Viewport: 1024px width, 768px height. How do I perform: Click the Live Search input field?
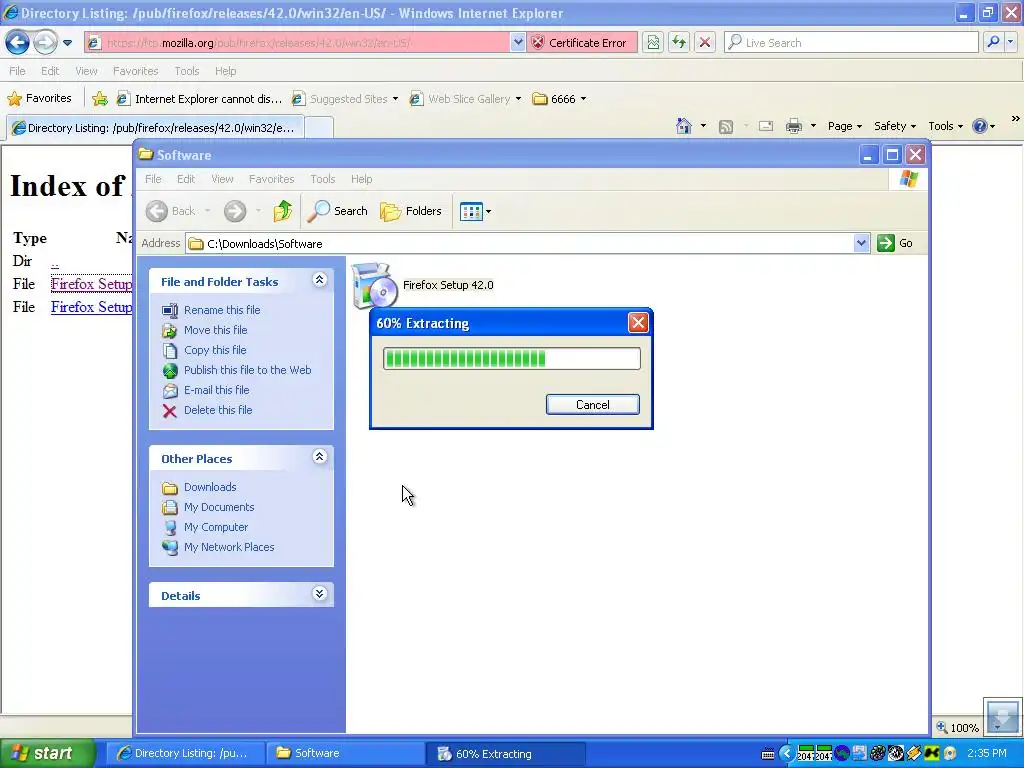pyautogui.click(x=851, y=42)
